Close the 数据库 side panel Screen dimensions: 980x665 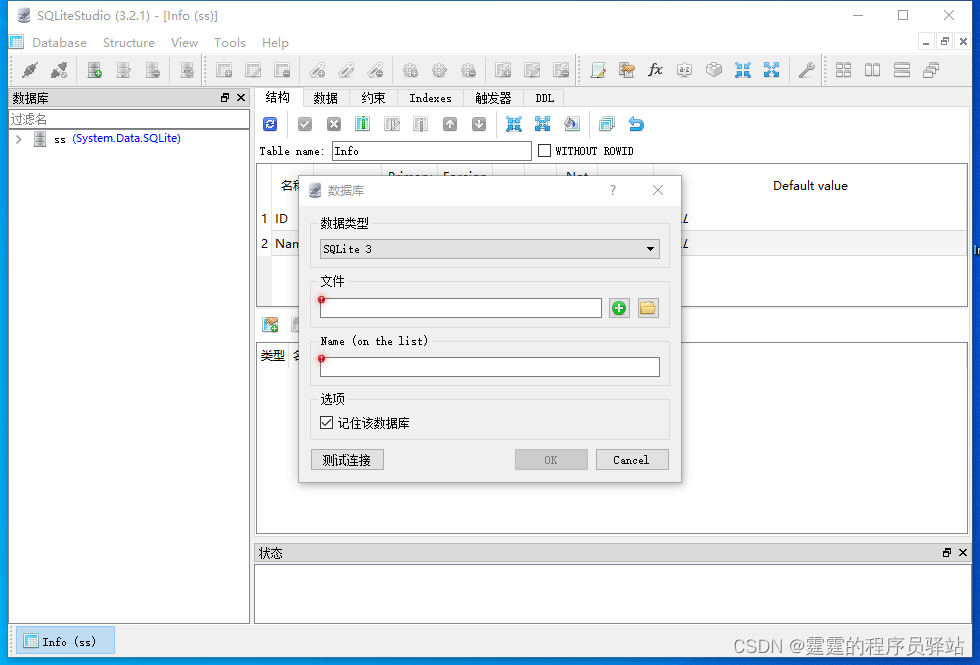click(x=241, y=98)
